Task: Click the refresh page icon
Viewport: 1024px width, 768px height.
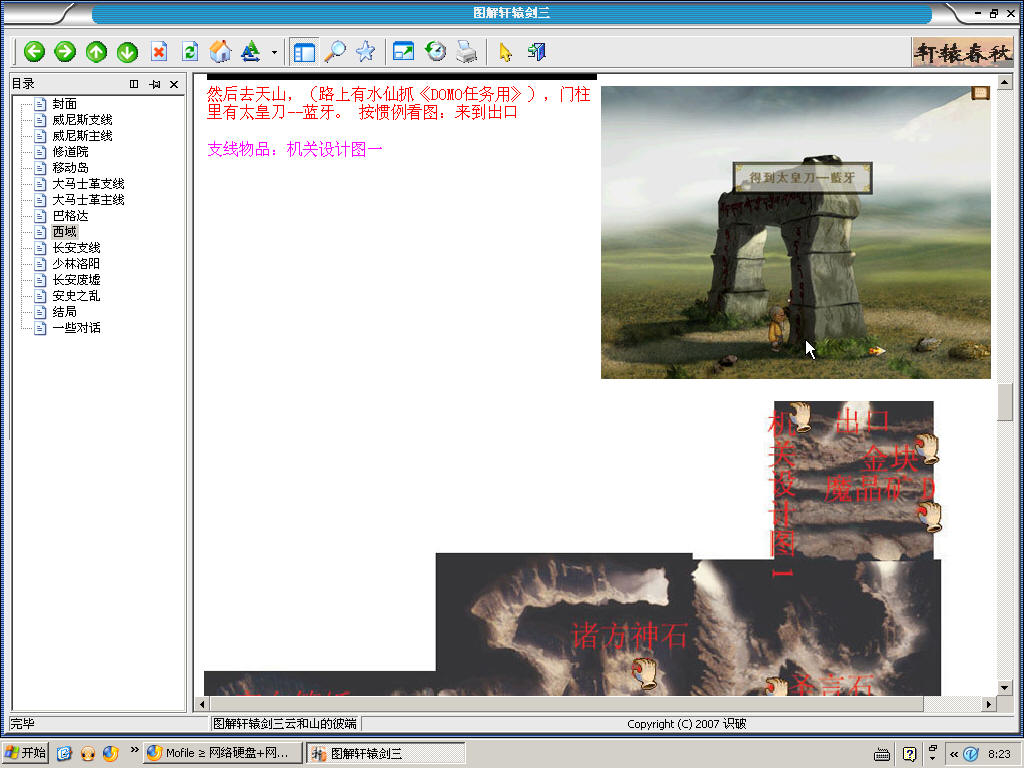Action: (x=189, y=52)
